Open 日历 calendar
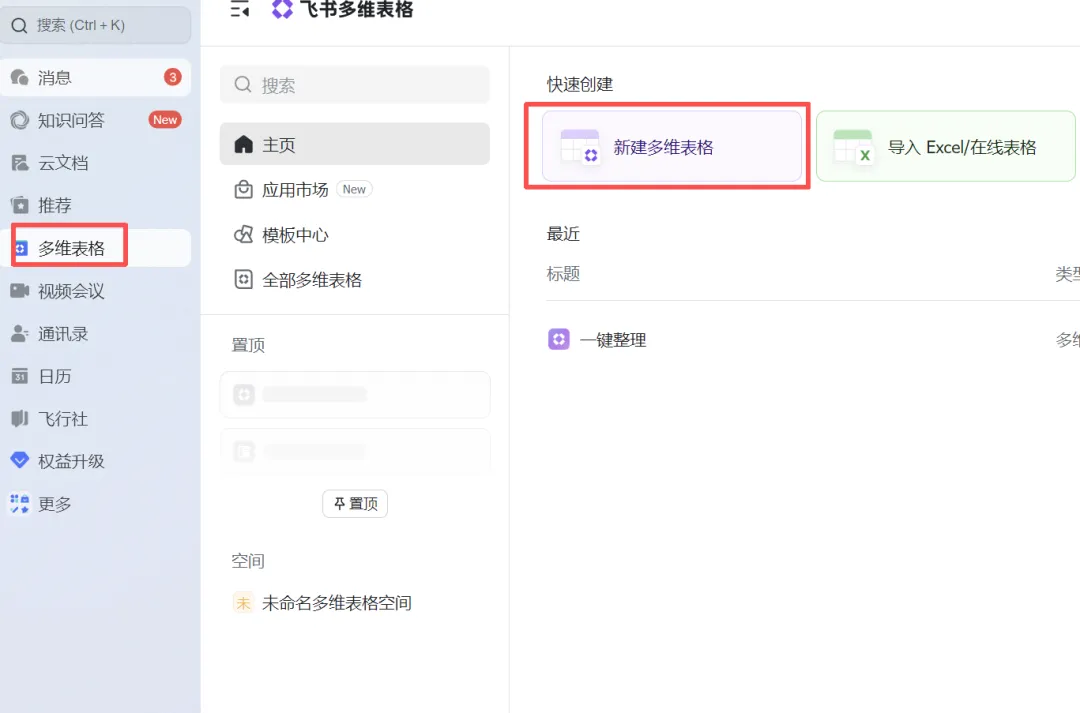1080x713 pixels. tap(96, 376)
